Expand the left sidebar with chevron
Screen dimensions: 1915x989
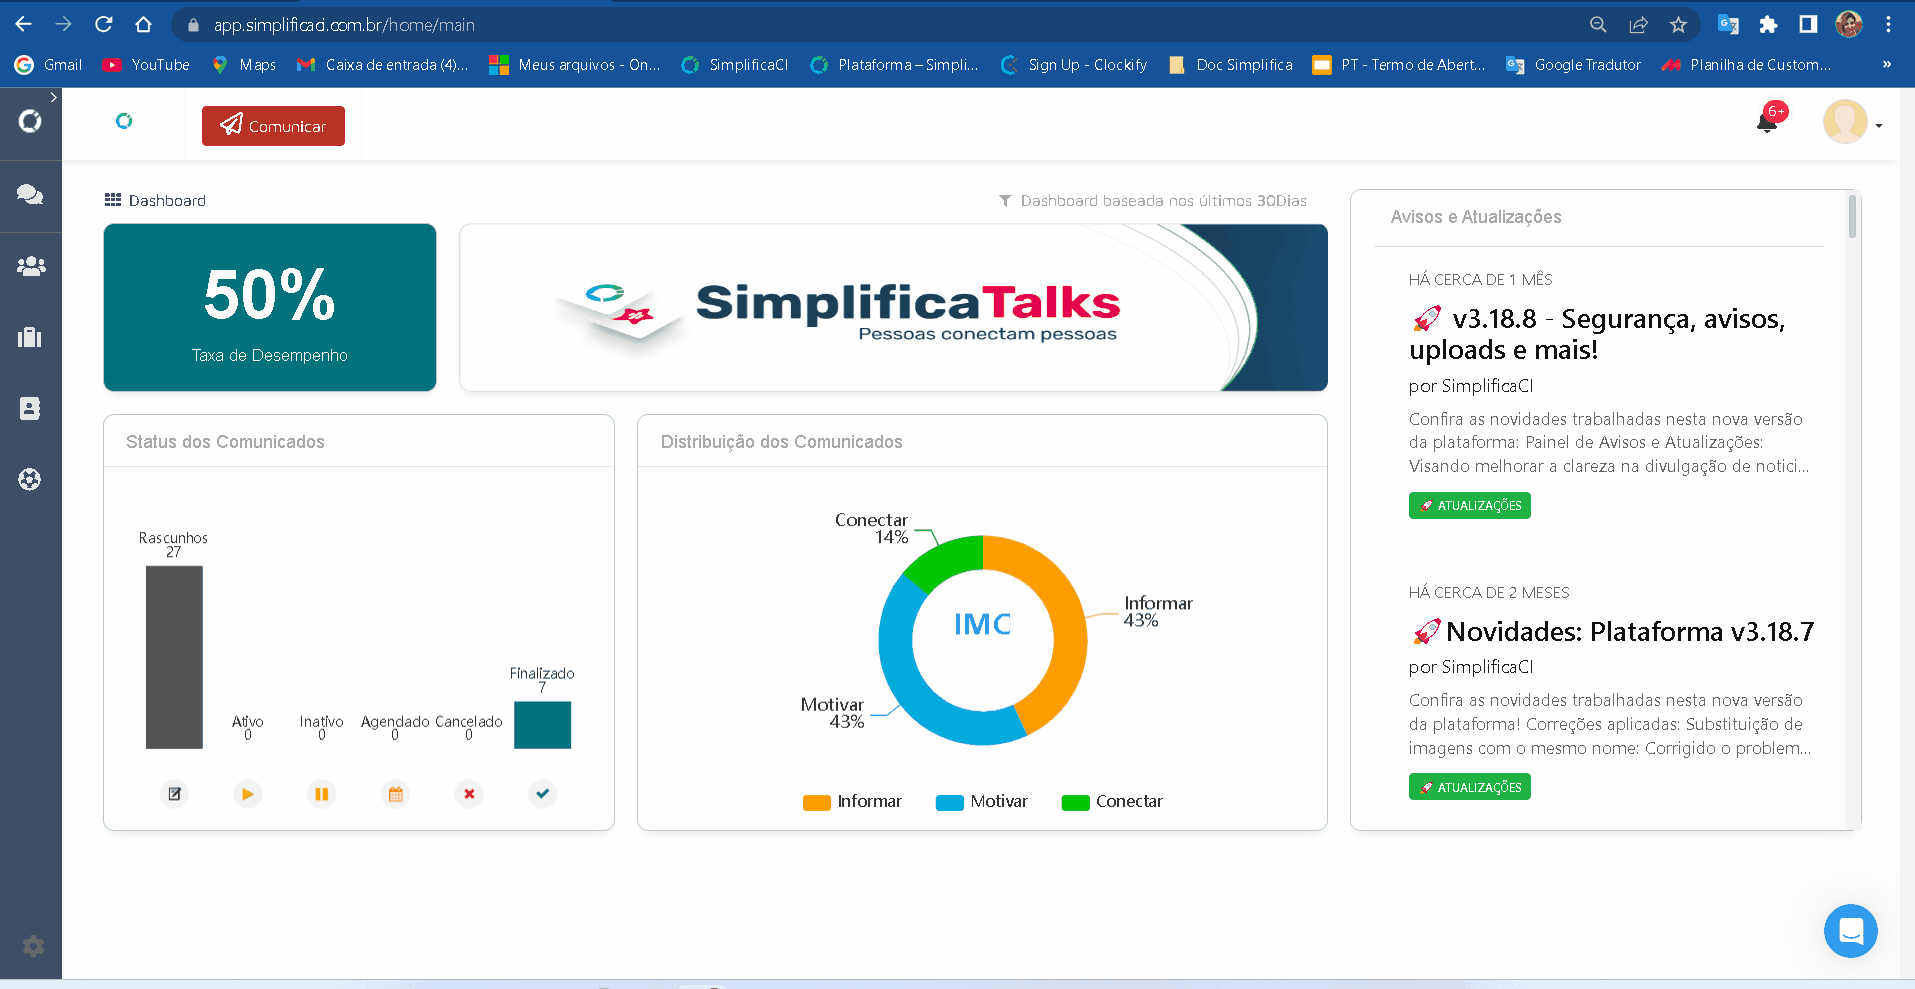tap(53, 97)
